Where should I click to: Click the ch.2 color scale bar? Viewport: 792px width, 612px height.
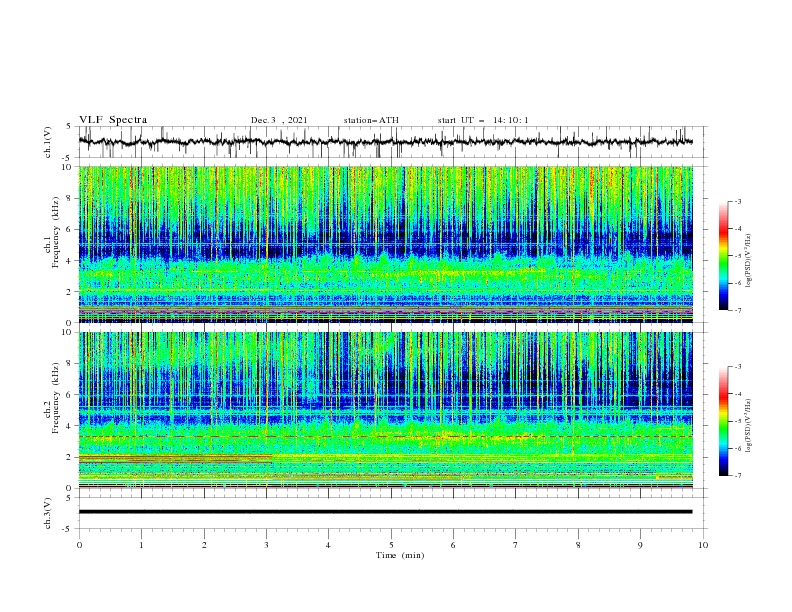point(724,421)
